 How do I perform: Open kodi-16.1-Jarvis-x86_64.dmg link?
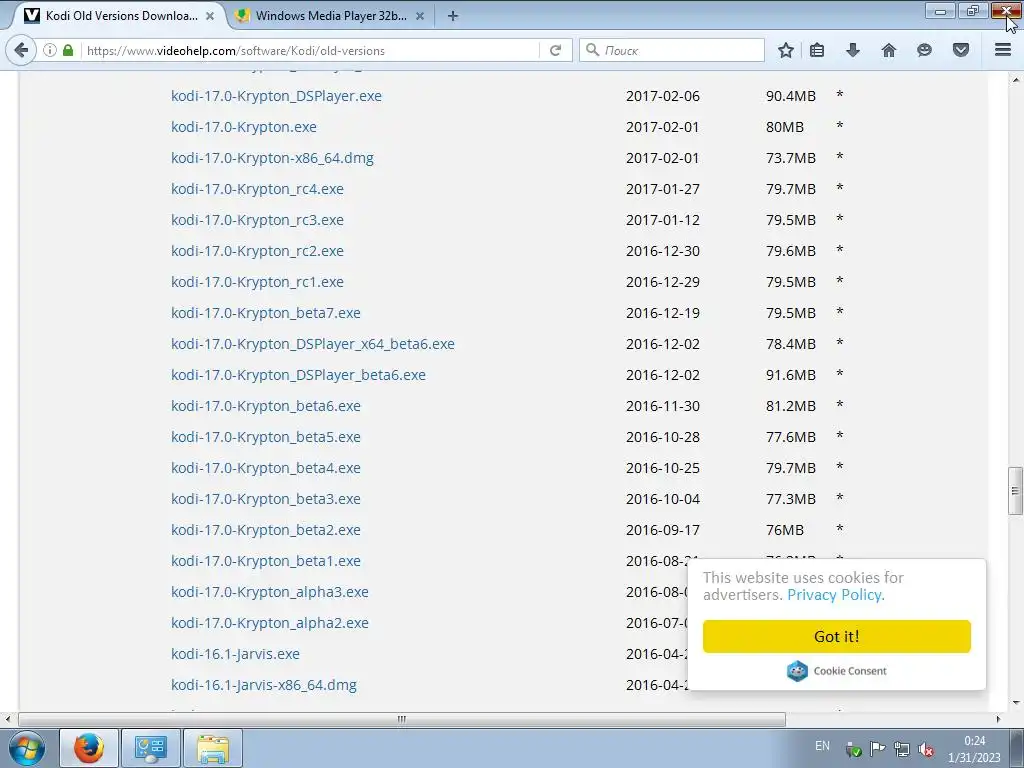[x=264, y=685]
